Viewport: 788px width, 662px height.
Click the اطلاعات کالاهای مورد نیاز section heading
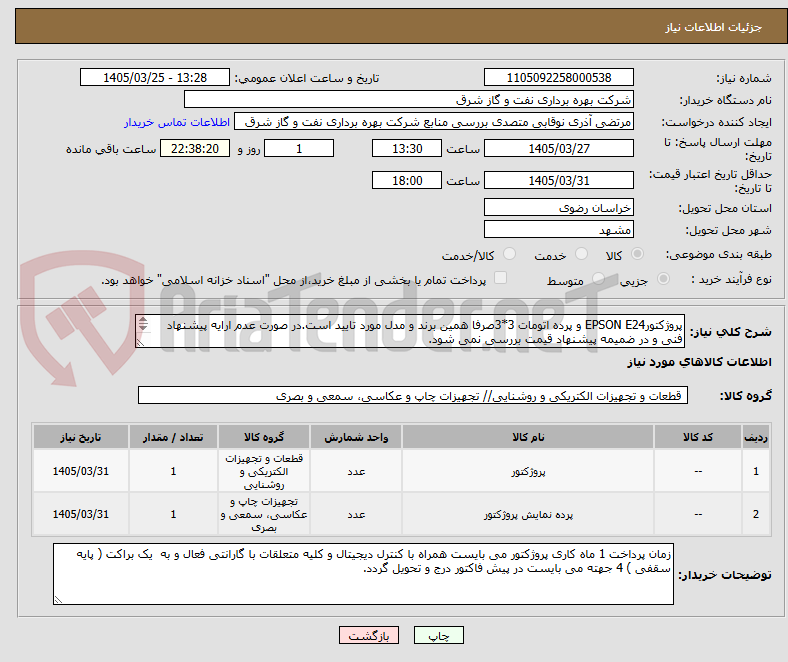coord(699,362)
